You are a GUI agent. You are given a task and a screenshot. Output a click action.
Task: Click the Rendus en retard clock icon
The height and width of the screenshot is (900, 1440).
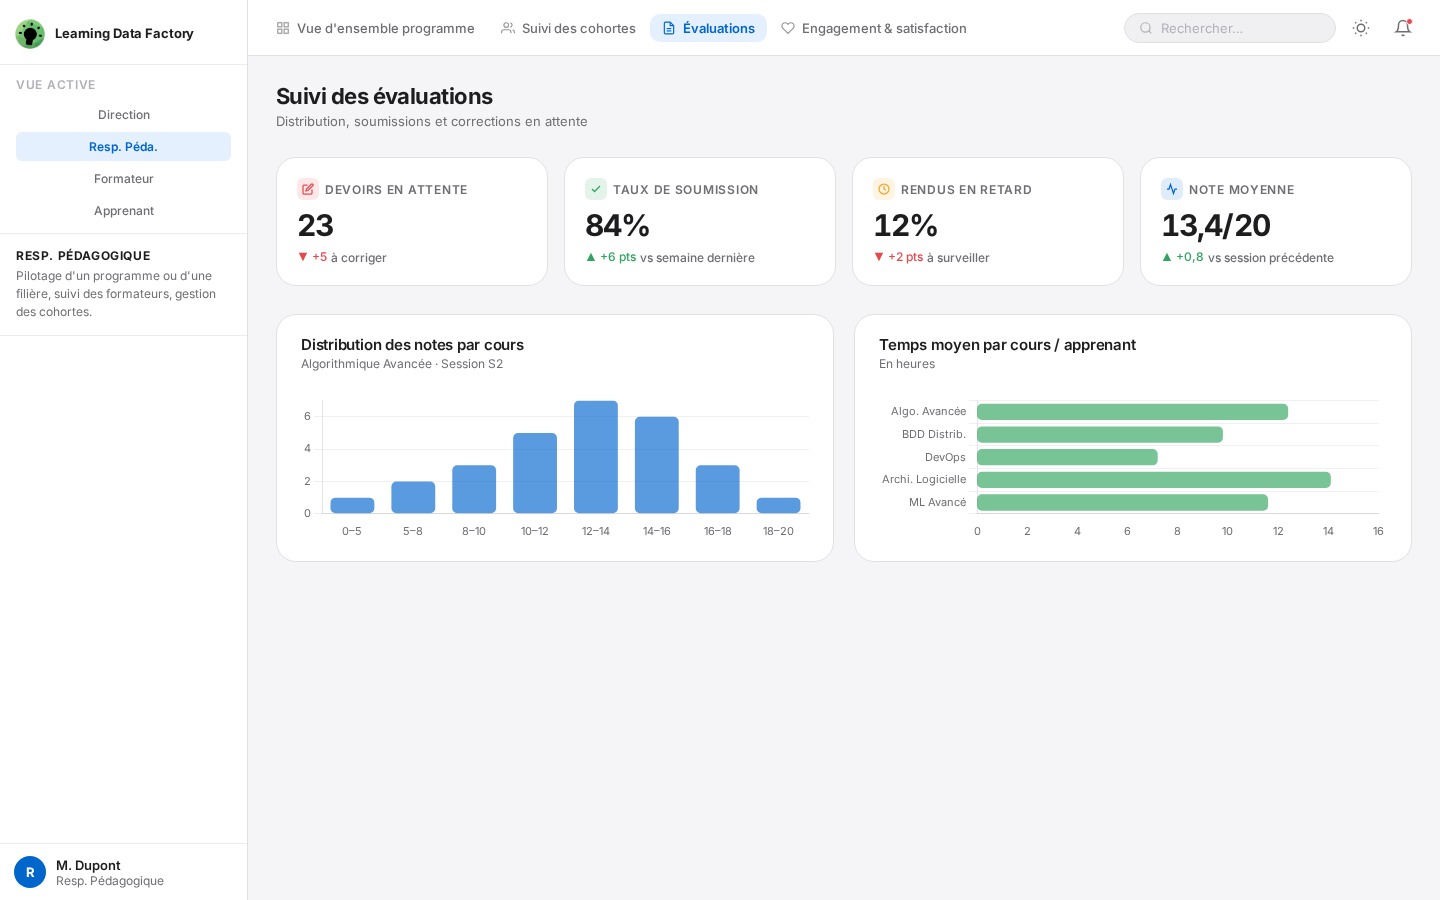884,189
